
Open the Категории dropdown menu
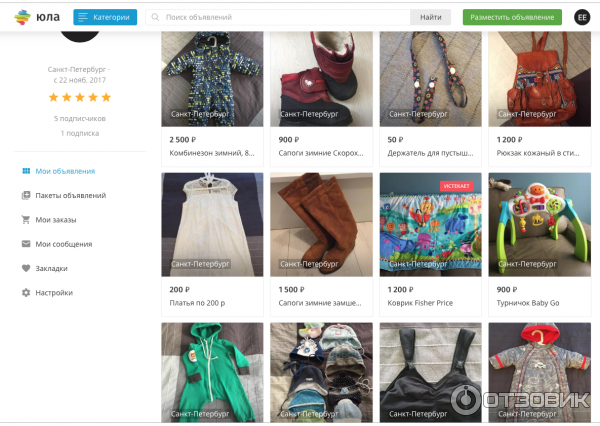pos(105,17)
